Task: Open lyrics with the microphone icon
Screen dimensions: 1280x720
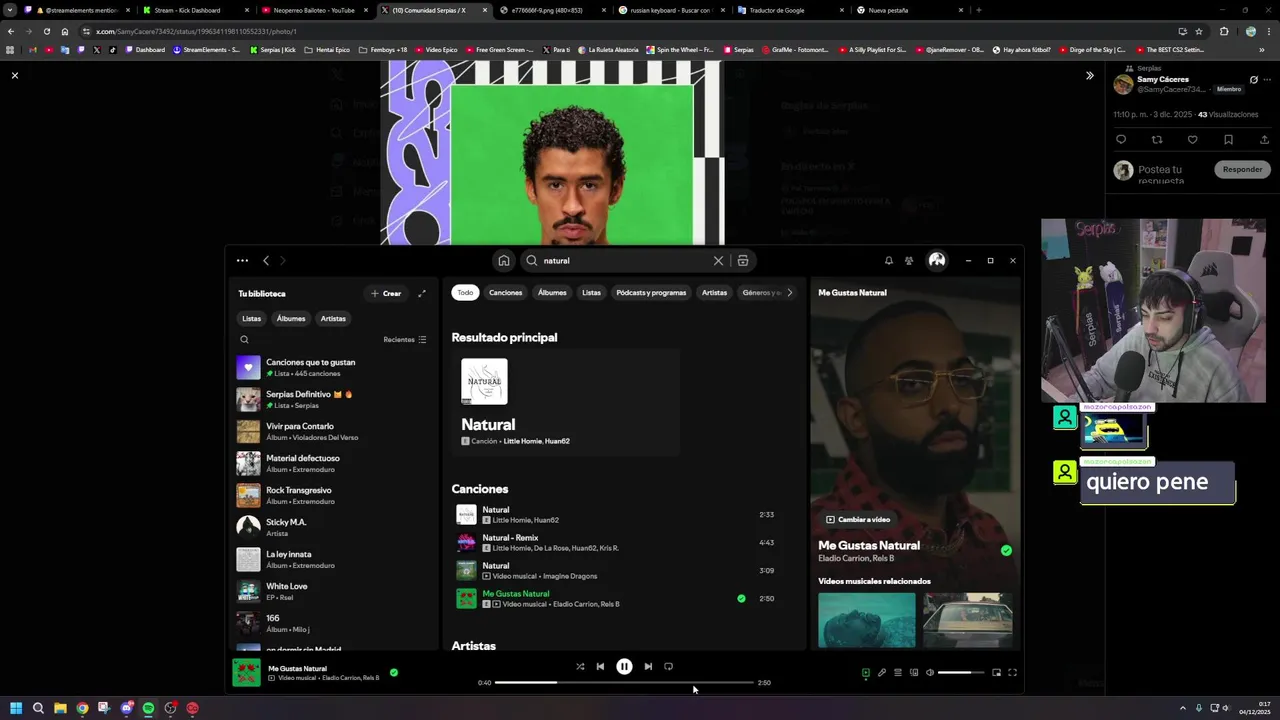Action: (882, 673)
